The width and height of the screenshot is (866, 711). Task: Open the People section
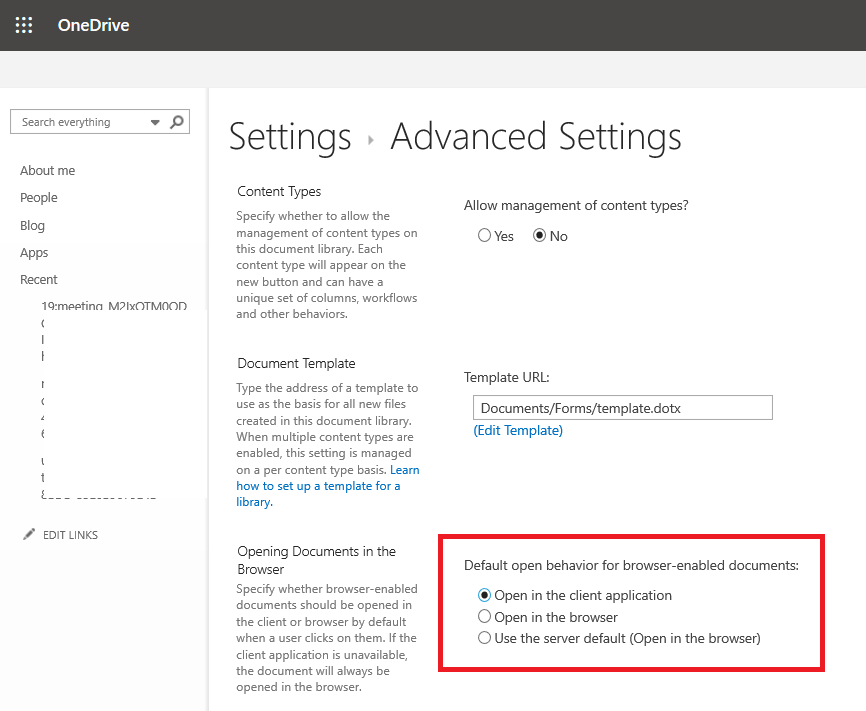point(38,197)
